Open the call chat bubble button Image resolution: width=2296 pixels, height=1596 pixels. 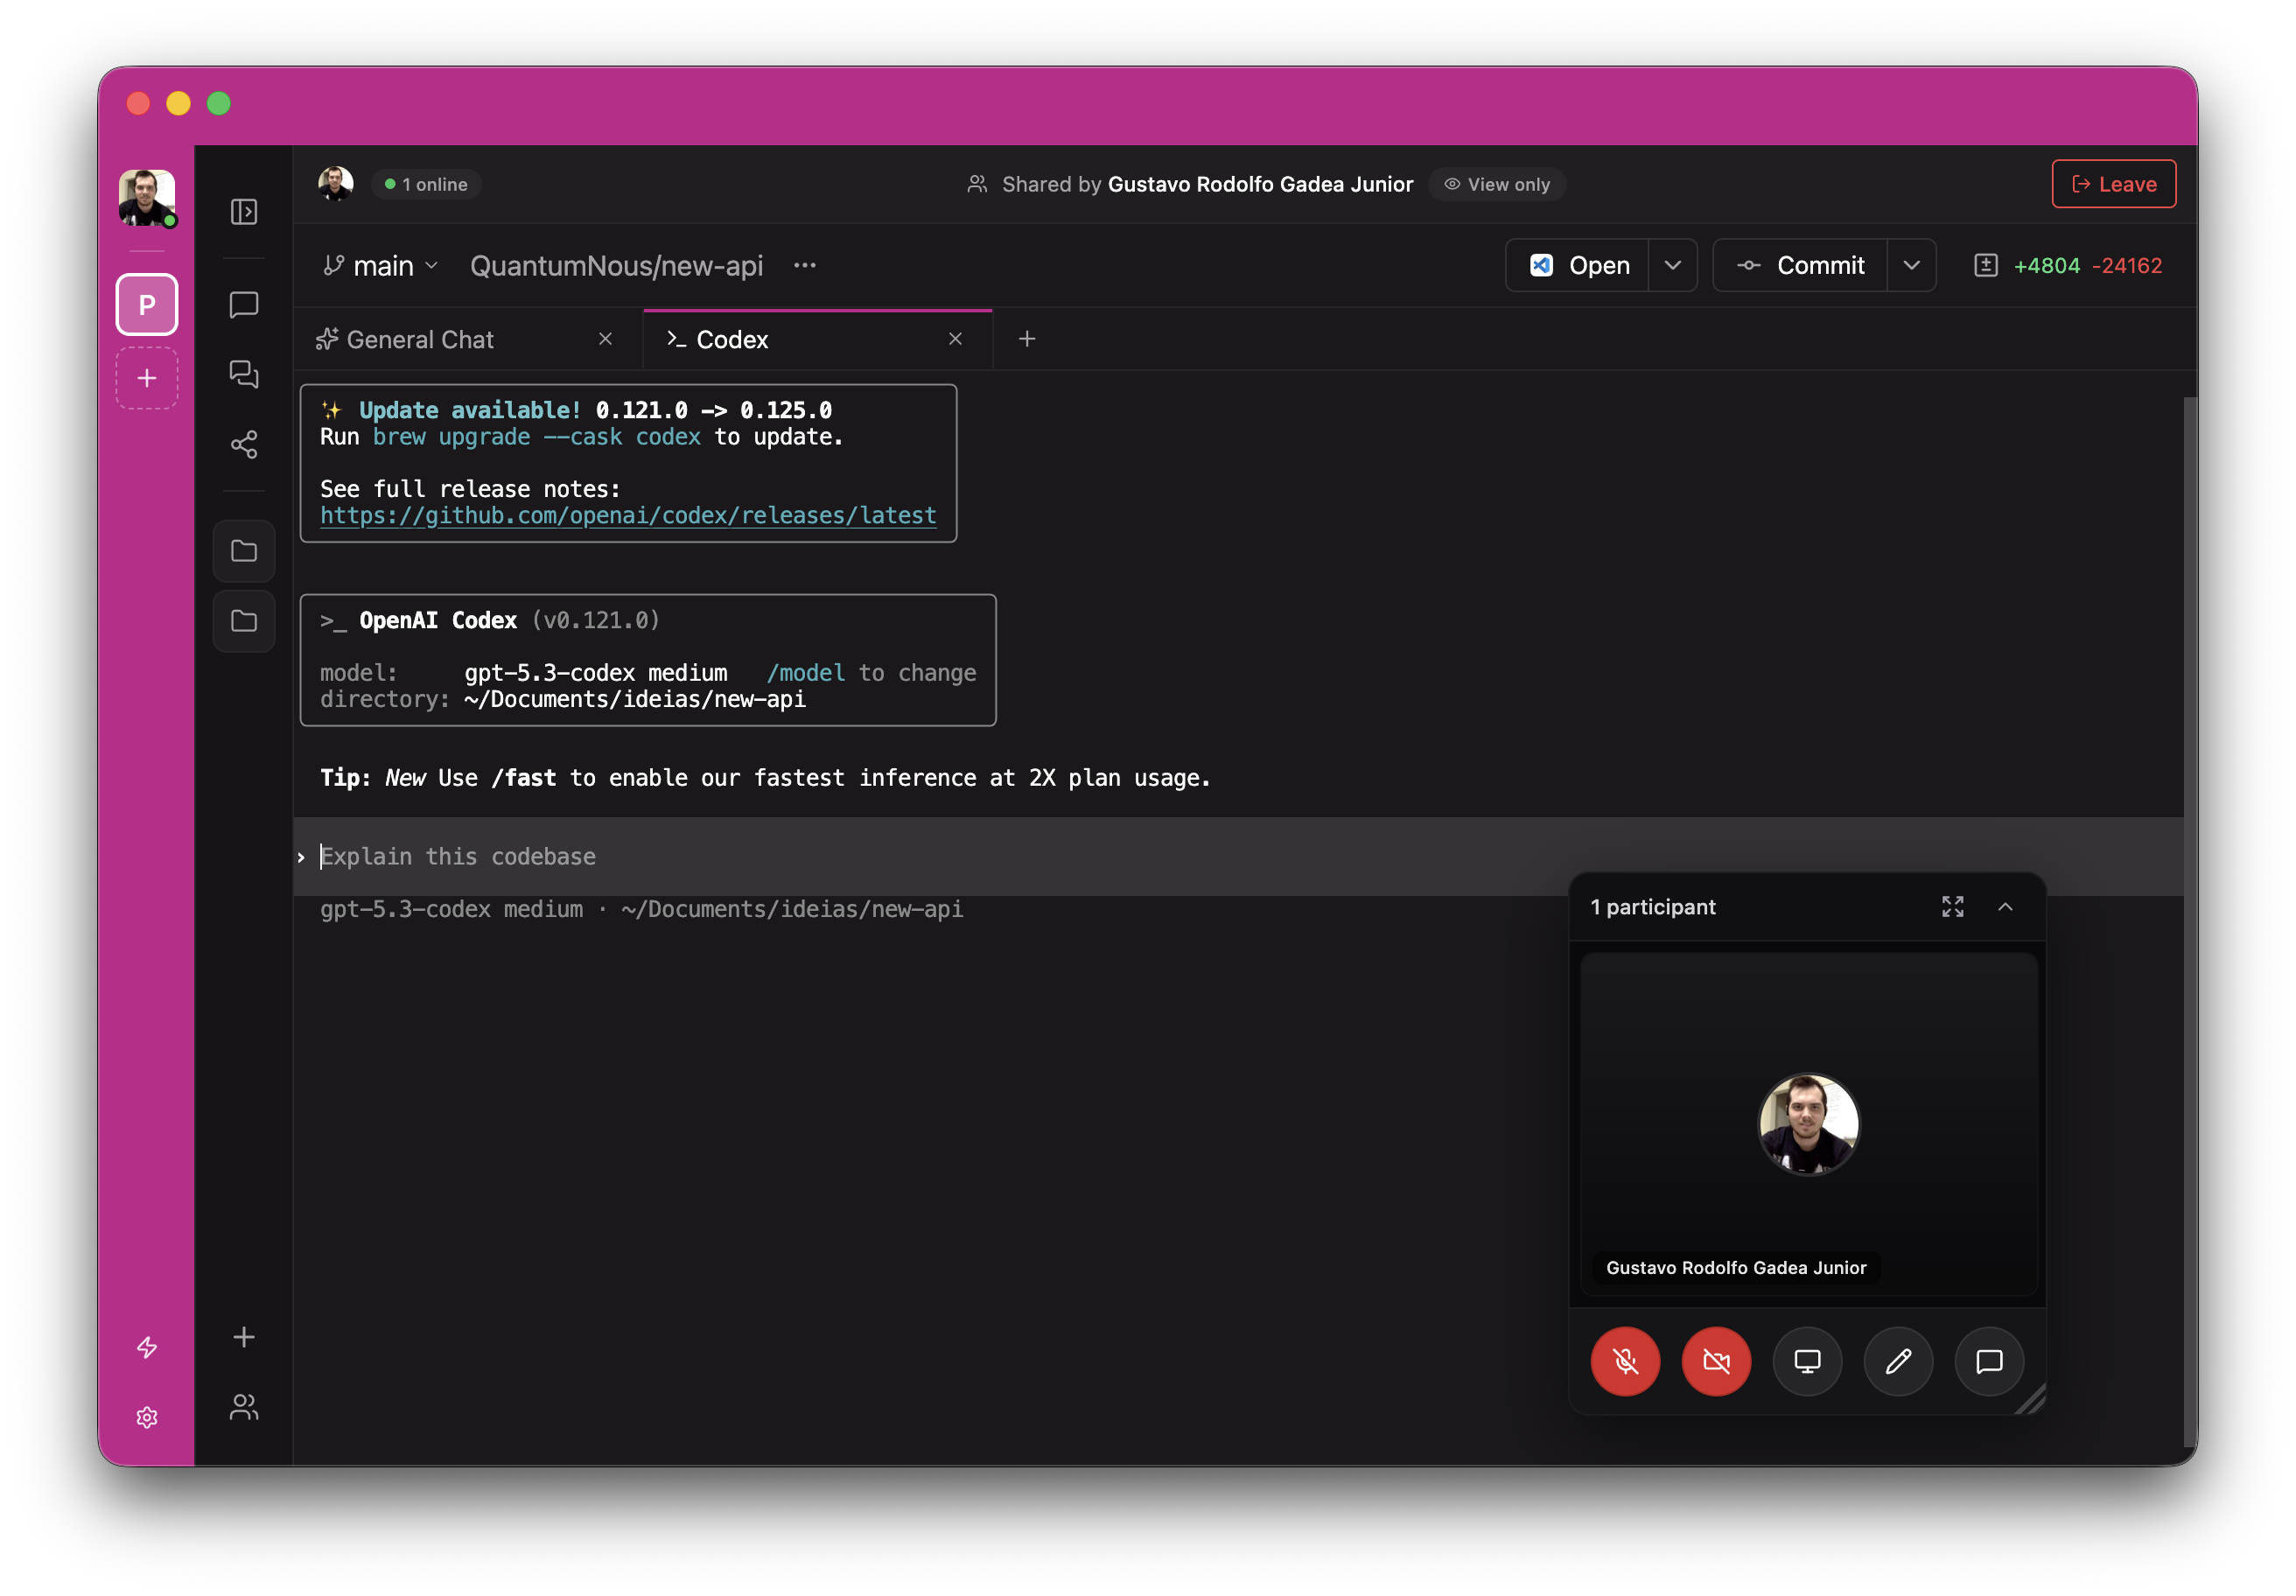click(x=1990, y=1361)
